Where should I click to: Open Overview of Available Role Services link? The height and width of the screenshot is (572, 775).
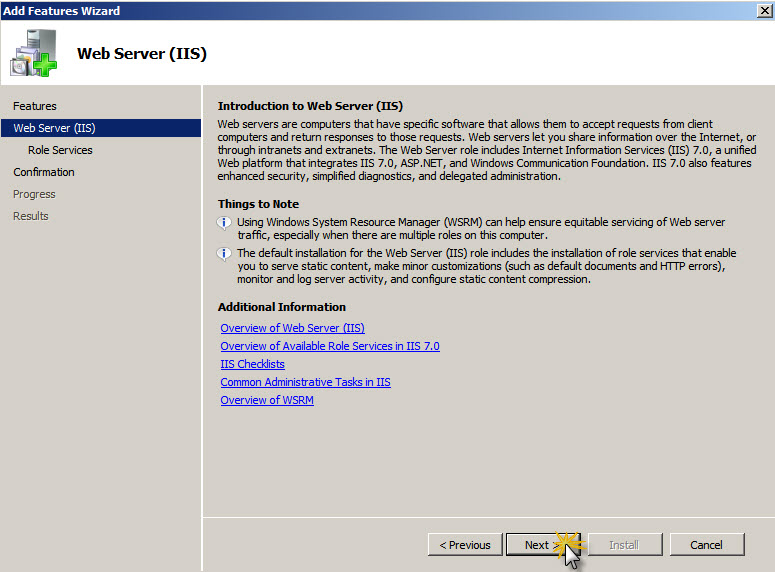[330, 346]
